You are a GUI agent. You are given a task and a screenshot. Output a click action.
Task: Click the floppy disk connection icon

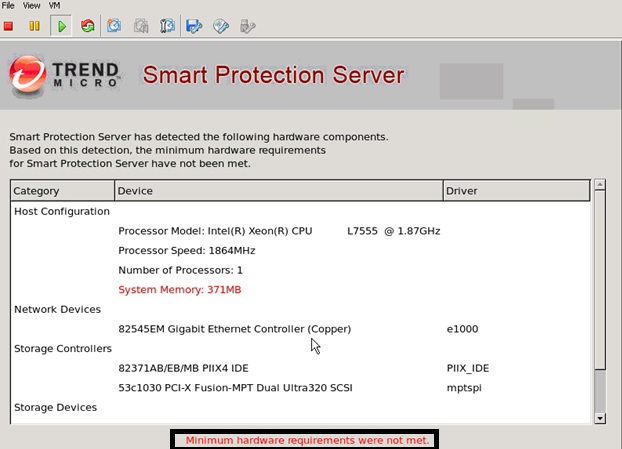pyautogui.click(x=195, y=26)
